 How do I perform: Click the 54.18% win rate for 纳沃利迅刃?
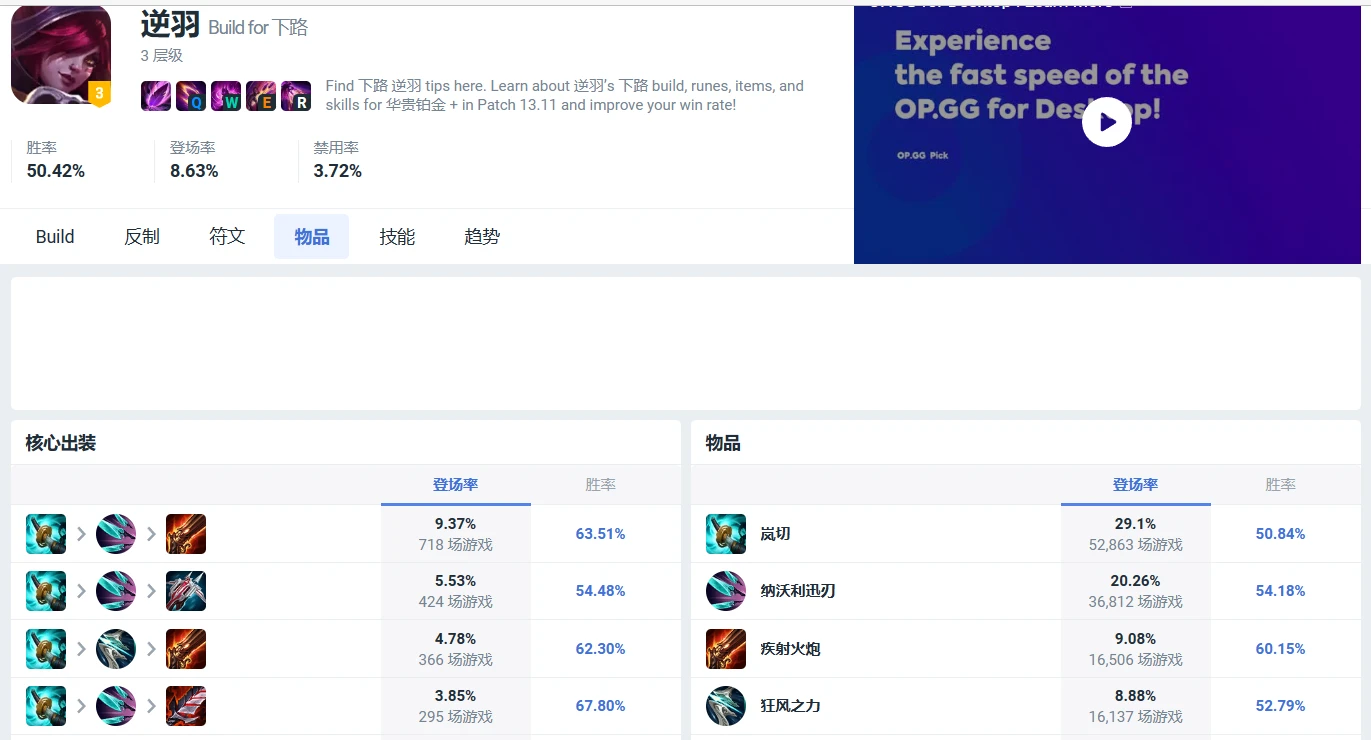tap(1280, 591)
